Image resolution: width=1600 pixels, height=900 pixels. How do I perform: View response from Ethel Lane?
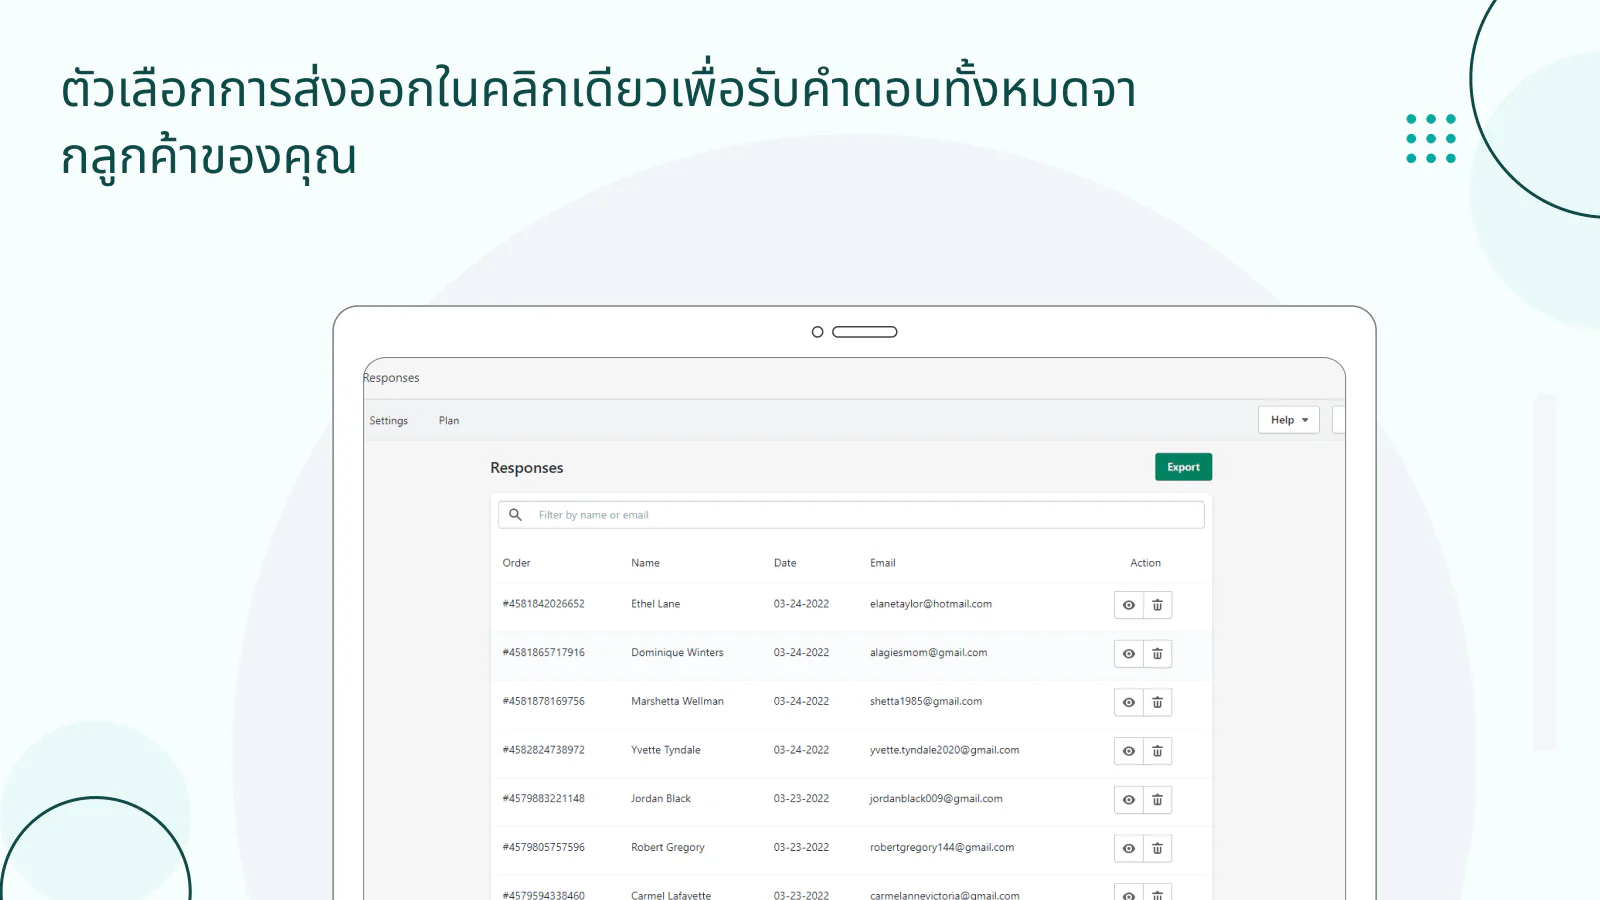tap(1129, 605)
